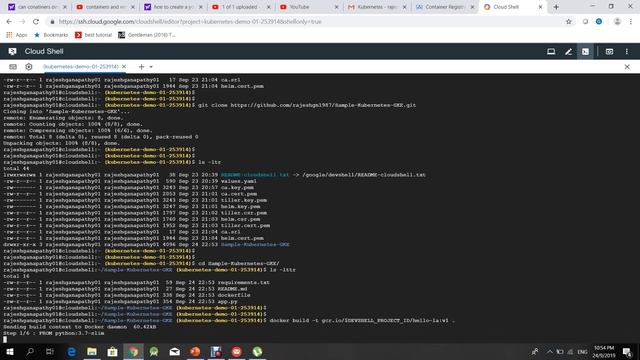This screenshot has height=360, width=640.
Task: Open the taskbar clock and date
Action: tap(604, 351)
